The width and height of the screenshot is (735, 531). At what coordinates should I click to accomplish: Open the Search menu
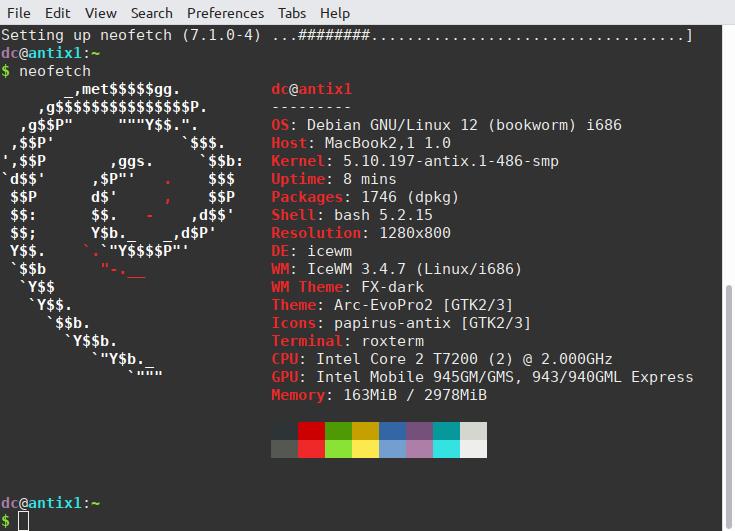pyautogui.click(x=151, y=13)
